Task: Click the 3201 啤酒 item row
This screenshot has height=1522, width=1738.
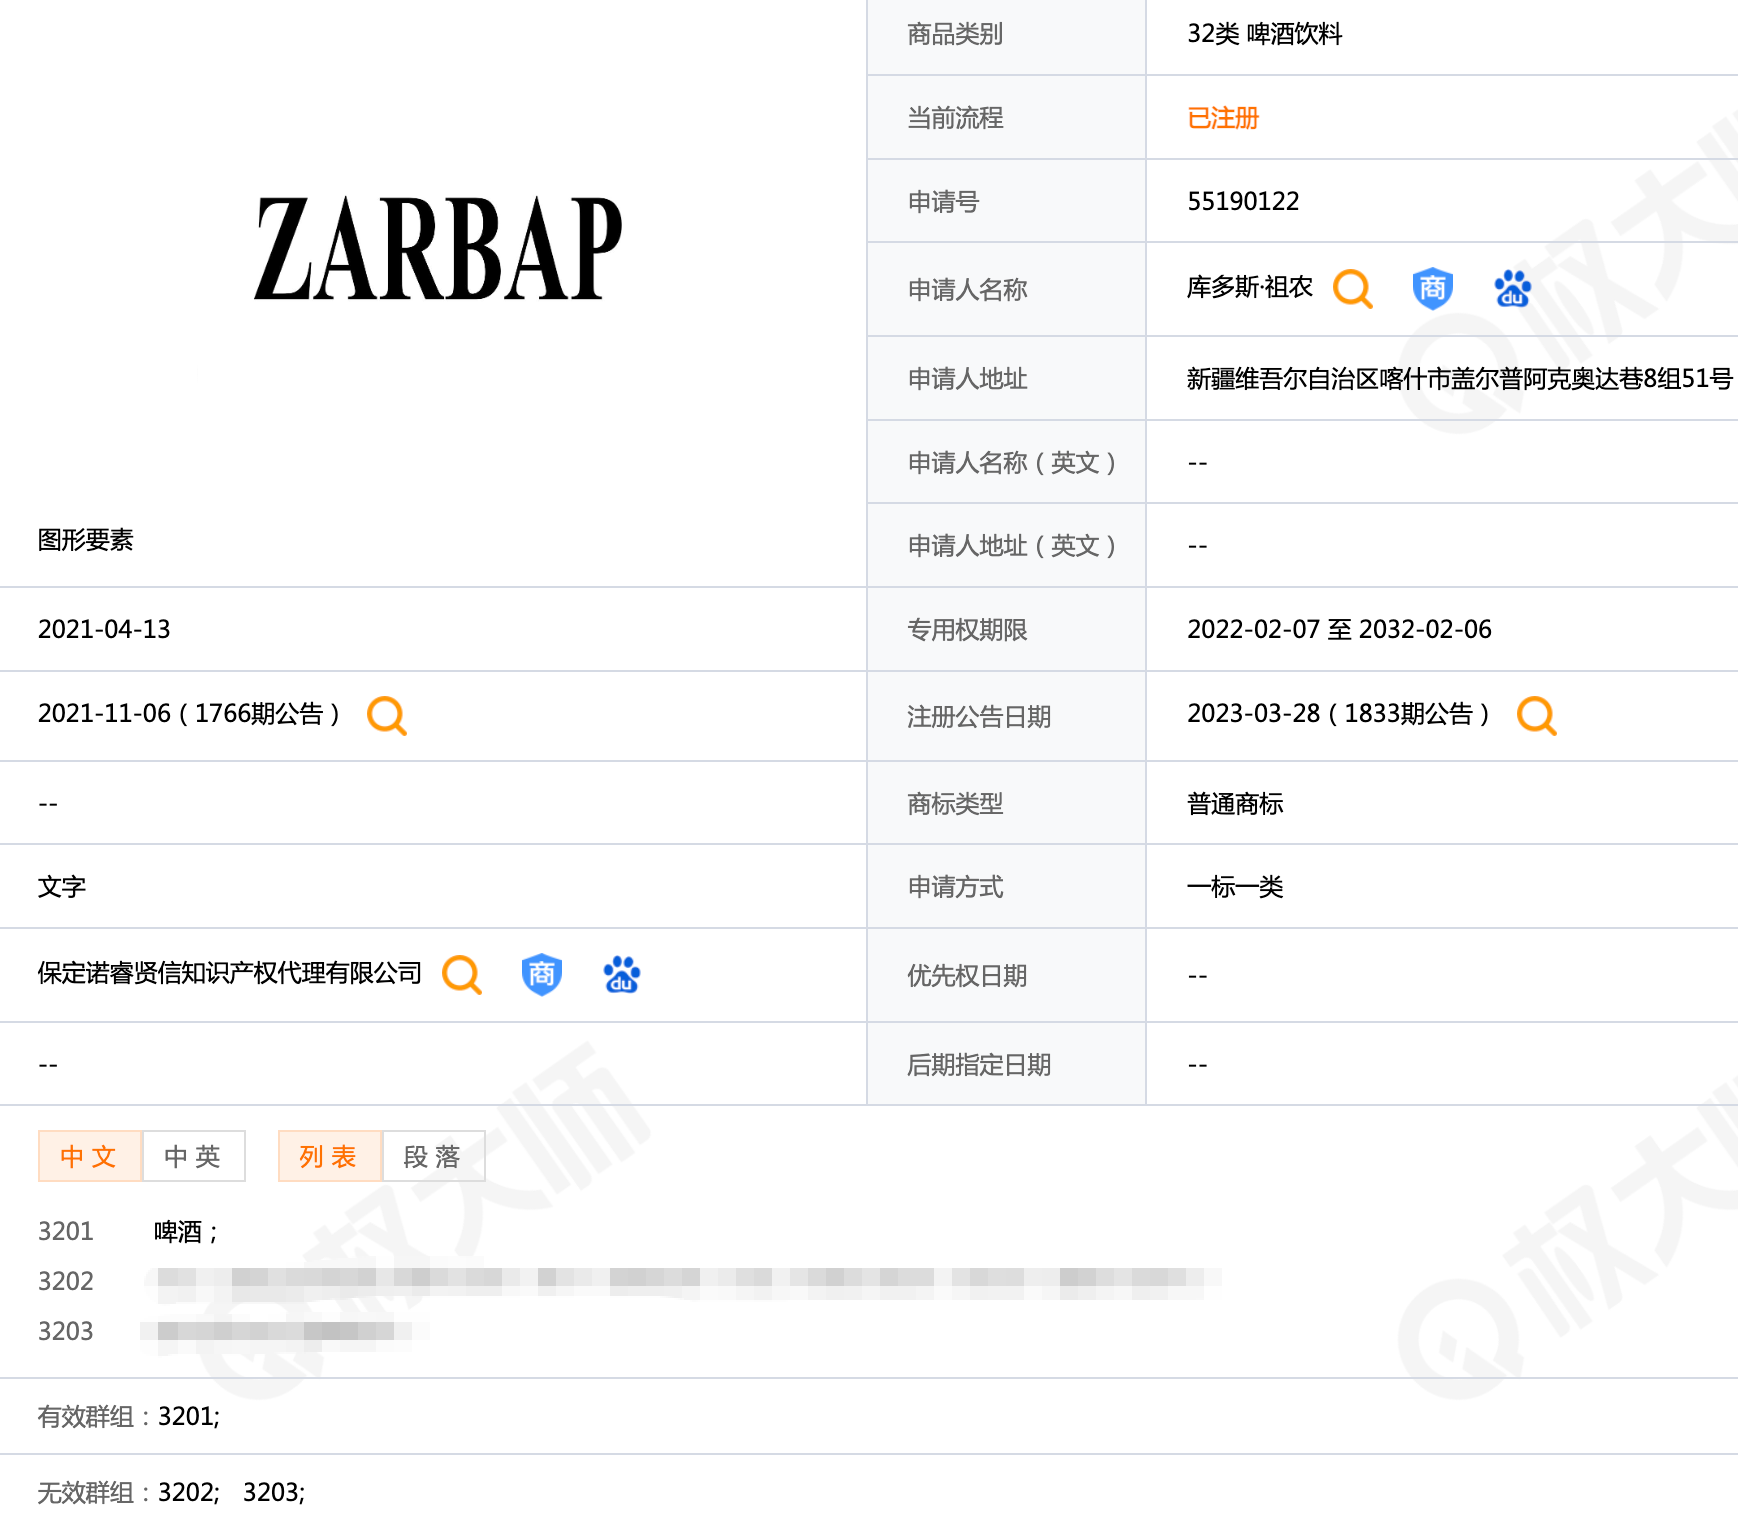Action: 185,1231
